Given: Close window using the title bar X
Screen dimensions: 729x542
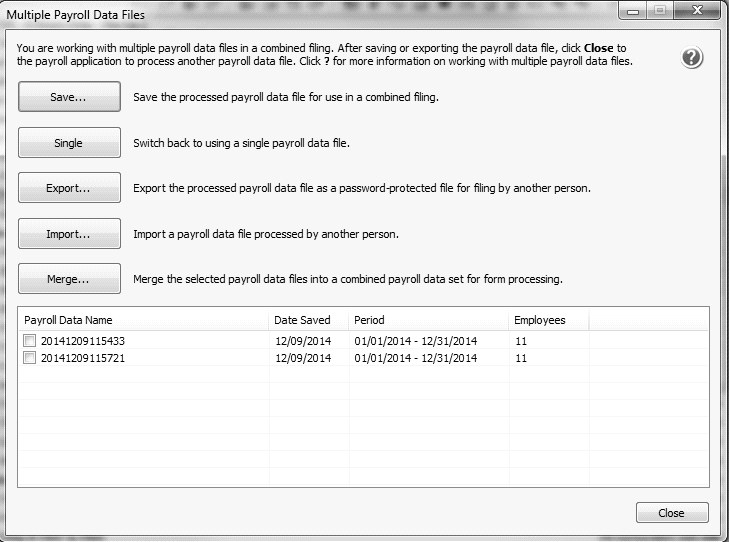Looking at the screenshot, I should pos(697,10).
